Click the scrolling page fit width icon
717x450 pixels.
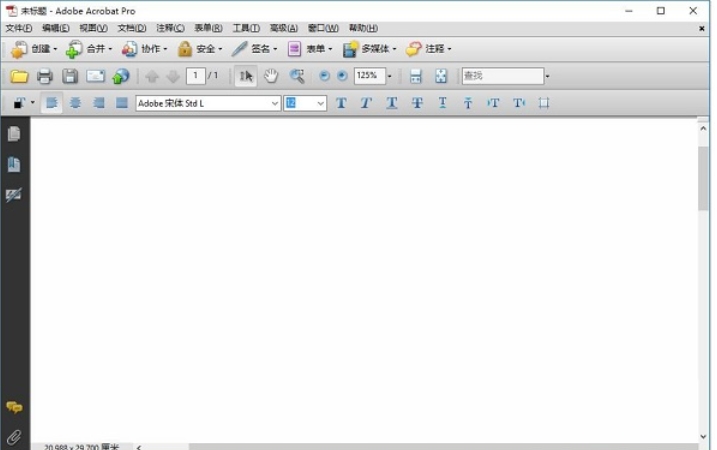[415, 76]
